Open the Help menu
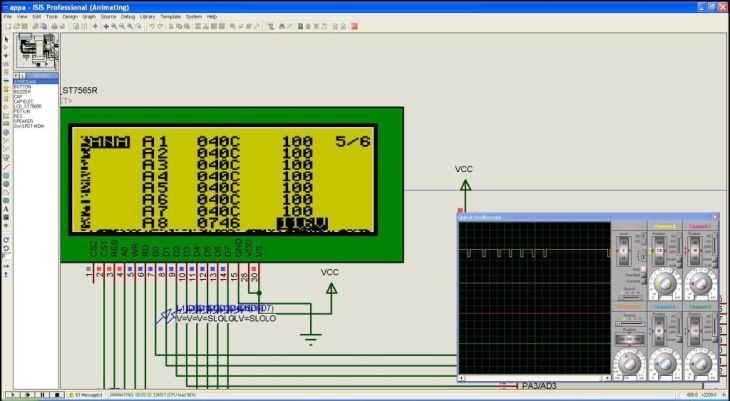730x401 pixels. point(212,16)
